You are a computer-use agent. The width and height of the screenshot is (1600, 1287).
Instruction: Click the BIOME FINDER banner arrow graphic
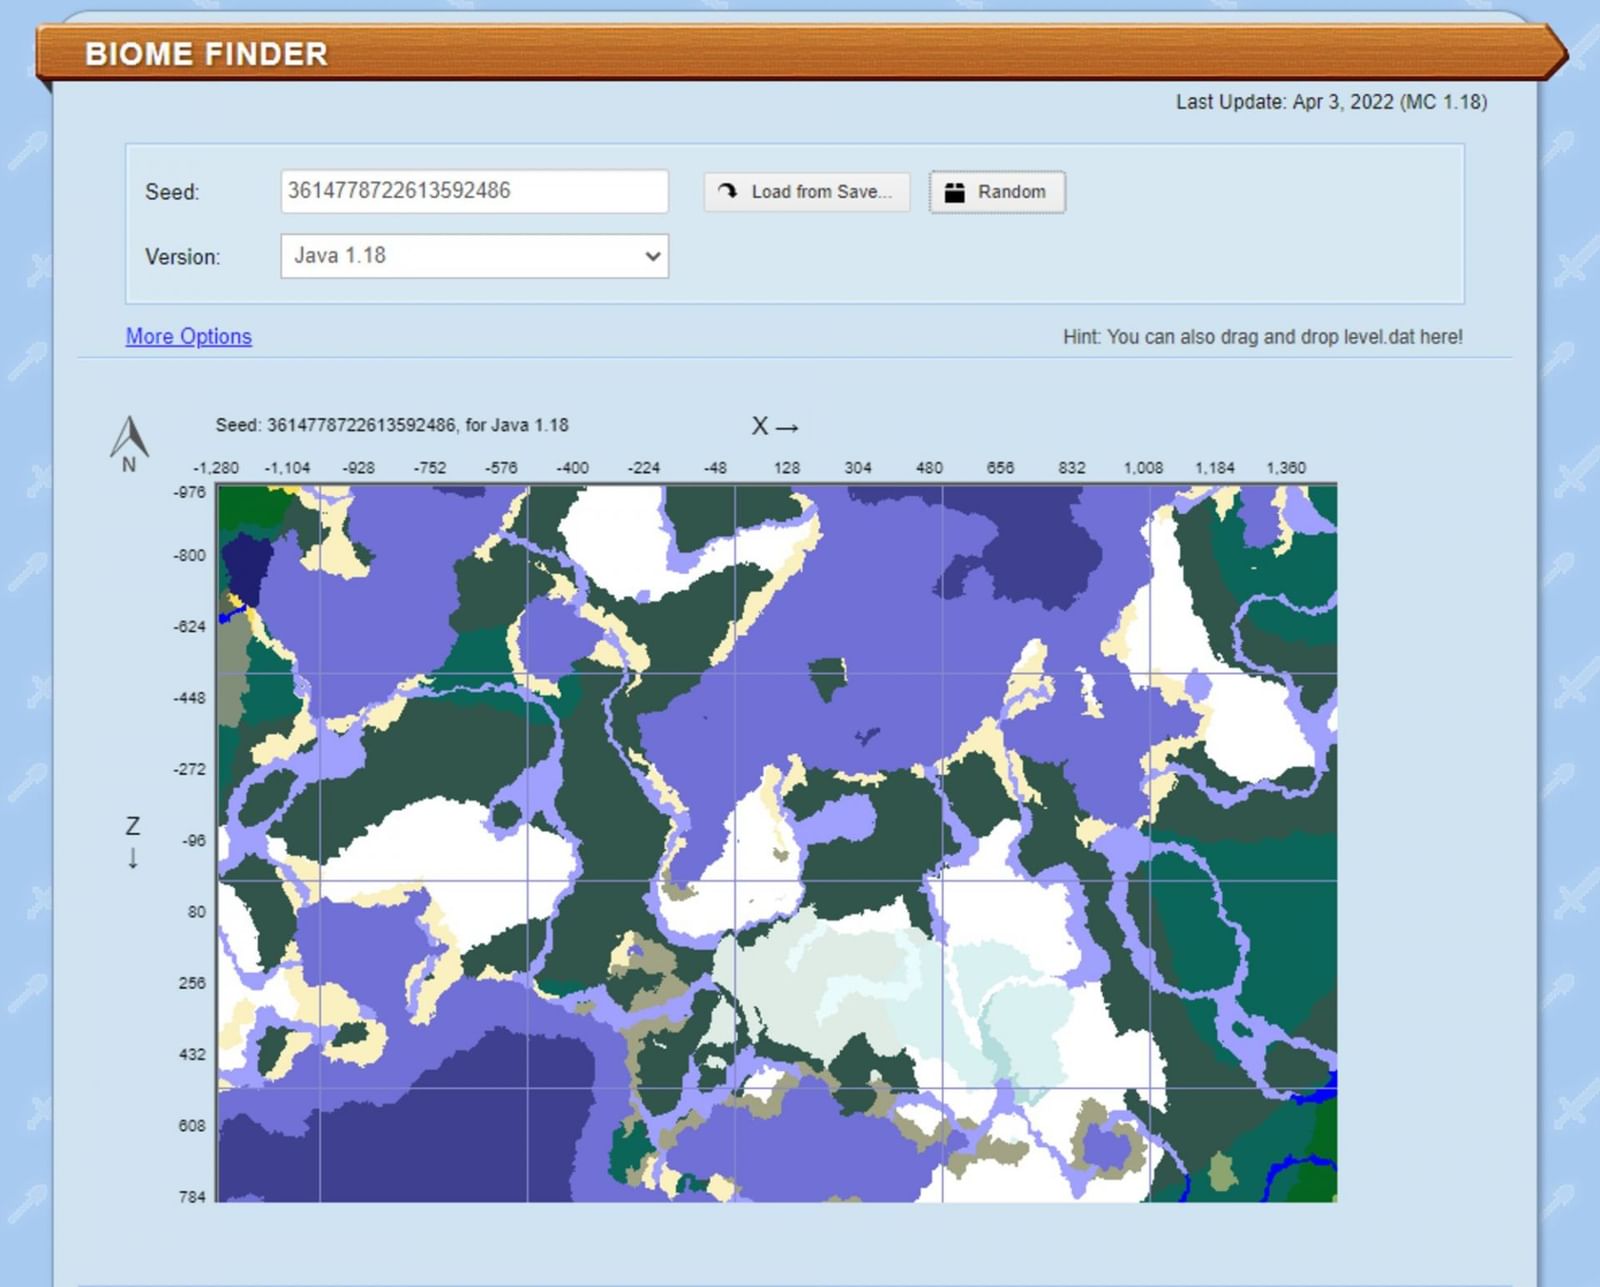1555,55
